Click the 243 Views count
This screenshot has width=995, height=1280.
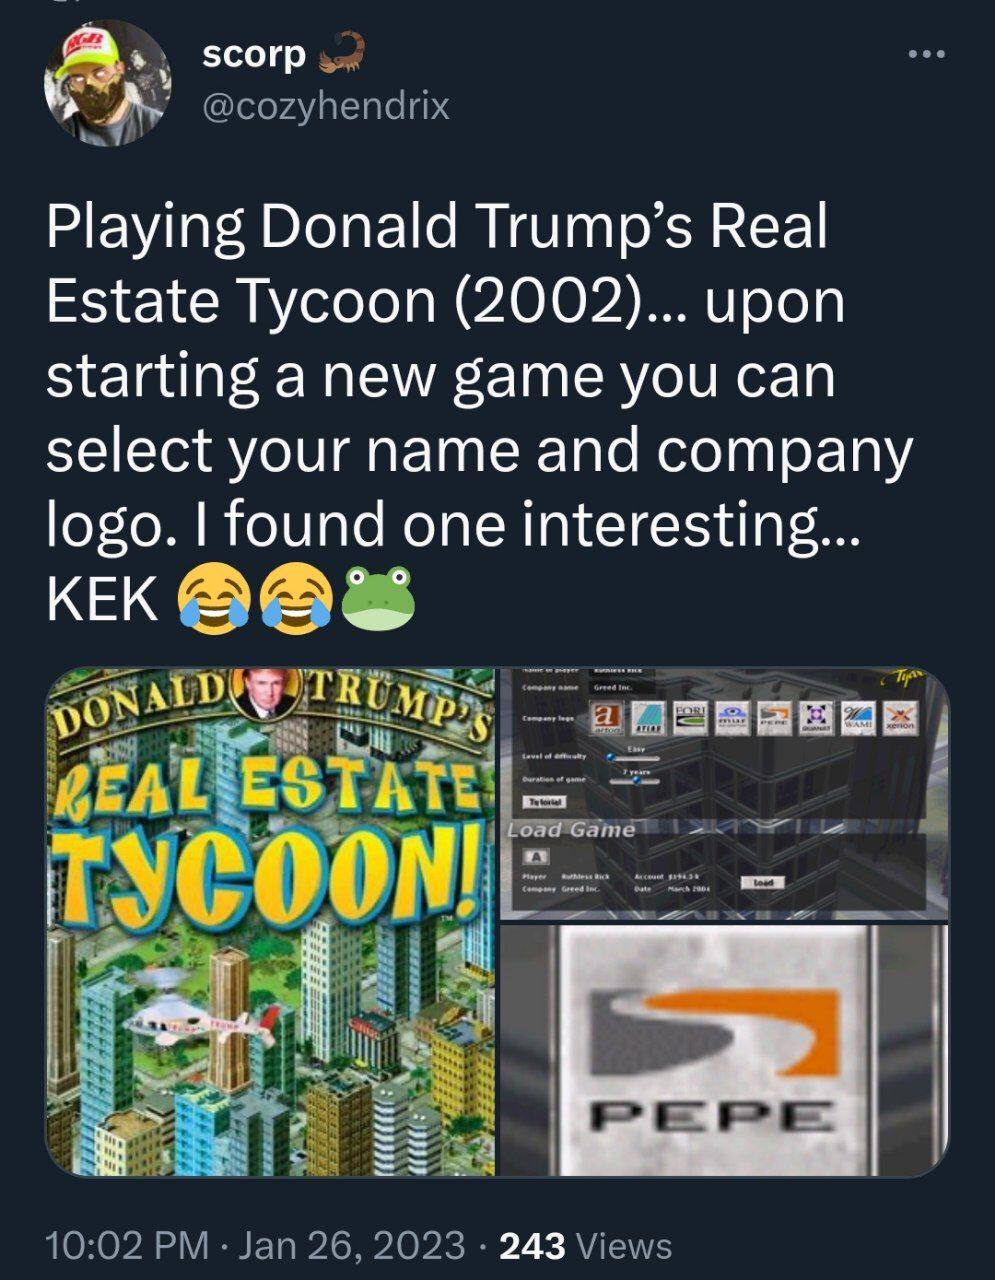click(585, 1245)
